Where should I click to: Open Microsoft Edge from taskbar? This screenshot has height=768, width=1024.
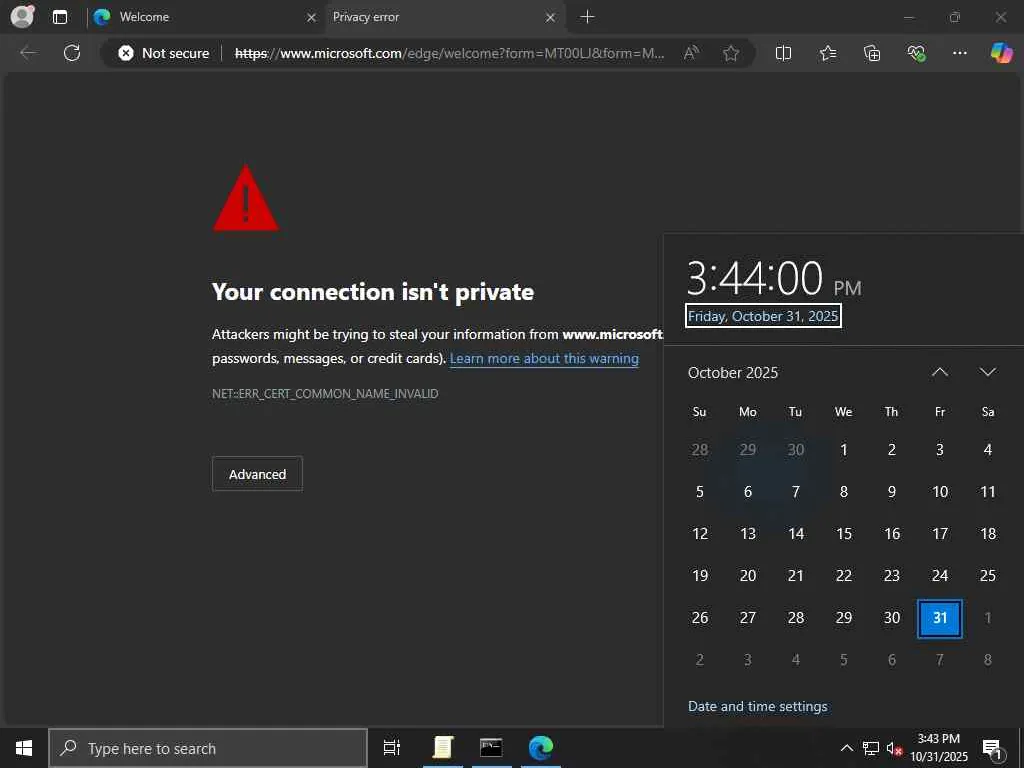click(541, 748)
